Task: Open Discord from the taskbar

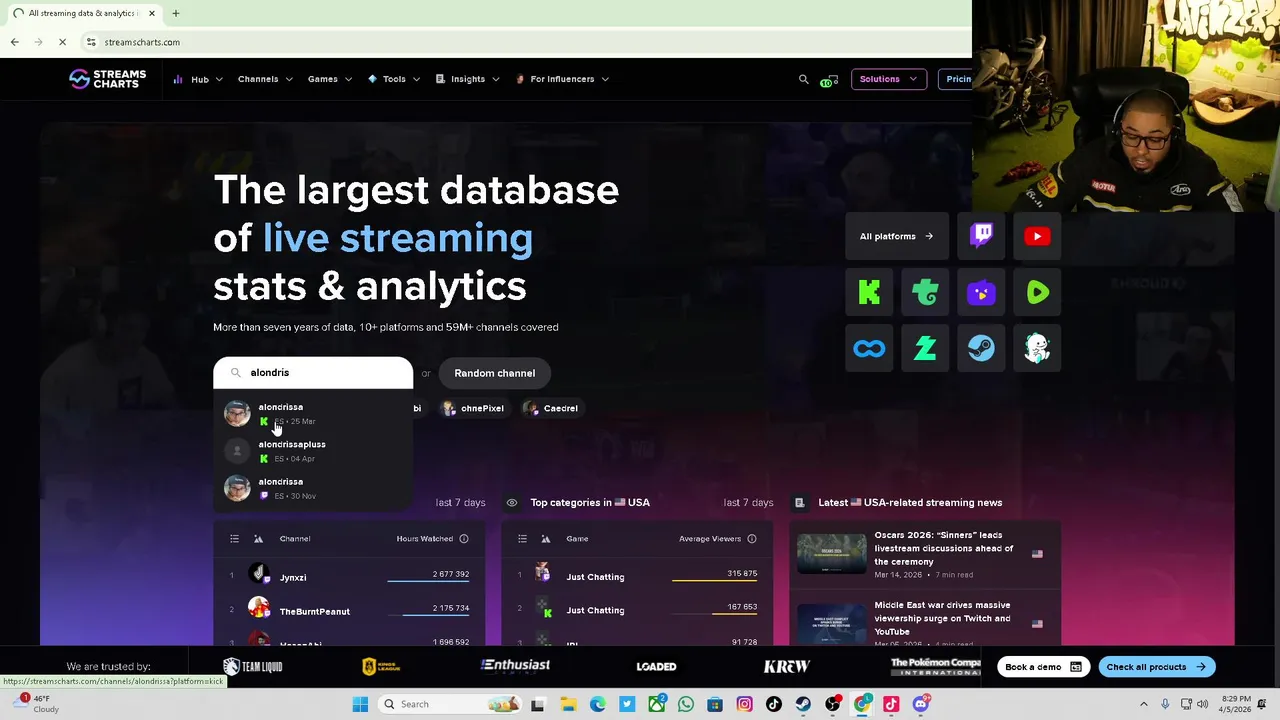Action: [x=921, y=704]
